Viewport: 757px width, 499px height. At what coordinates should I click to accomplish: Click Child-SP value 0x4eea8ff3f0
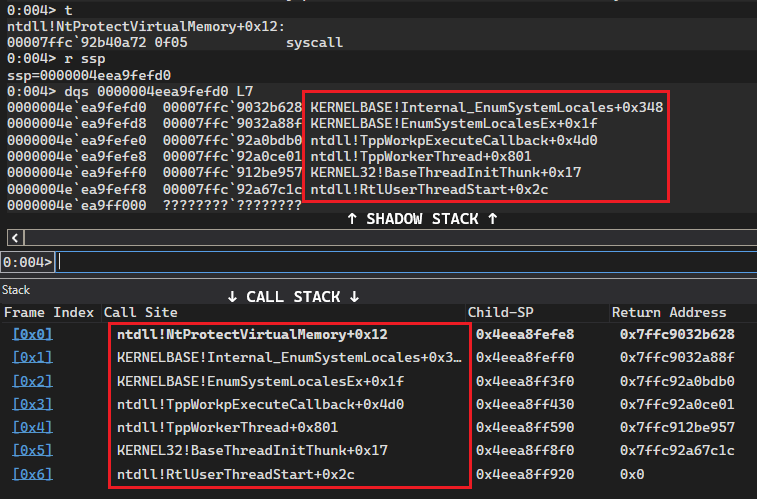coord(525,381)
